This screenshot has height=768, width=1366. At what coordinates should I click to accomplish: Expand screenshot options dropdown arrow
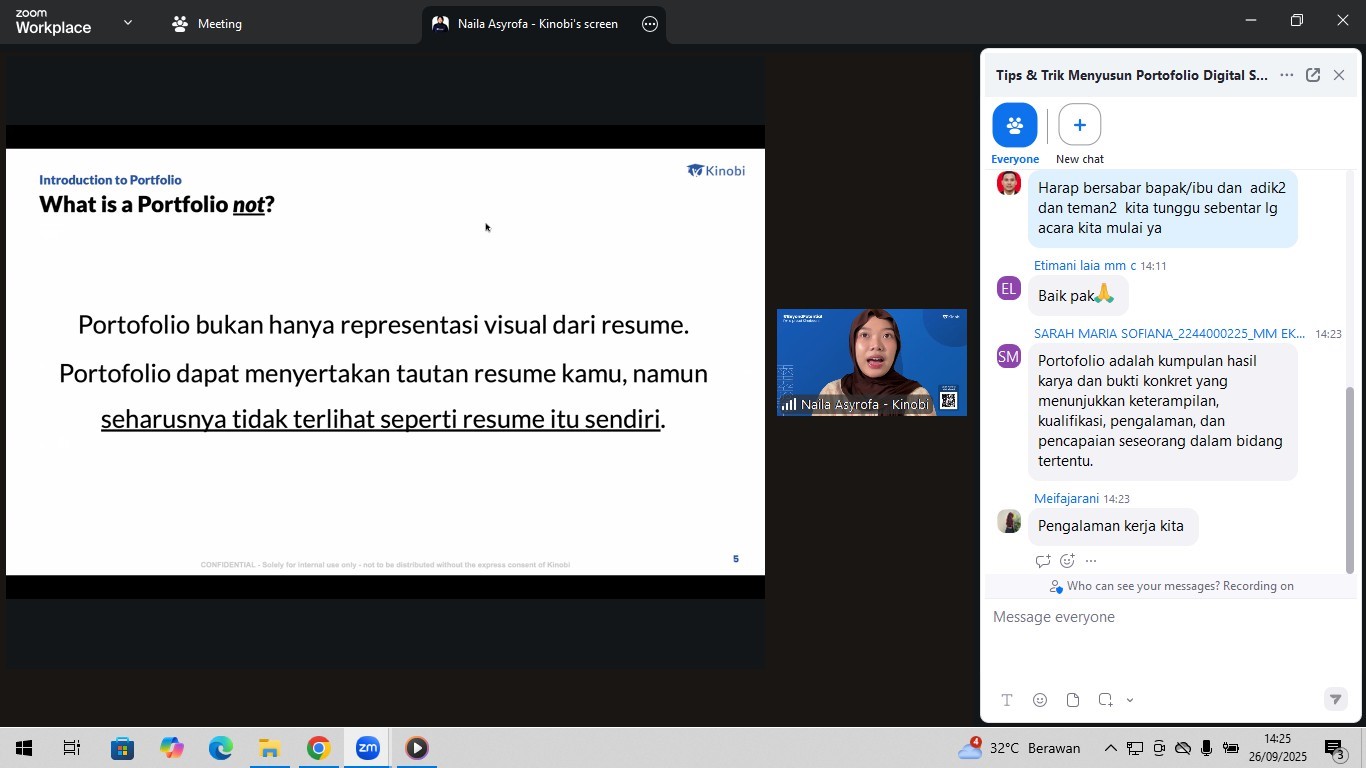click(x=1130, y=700)
